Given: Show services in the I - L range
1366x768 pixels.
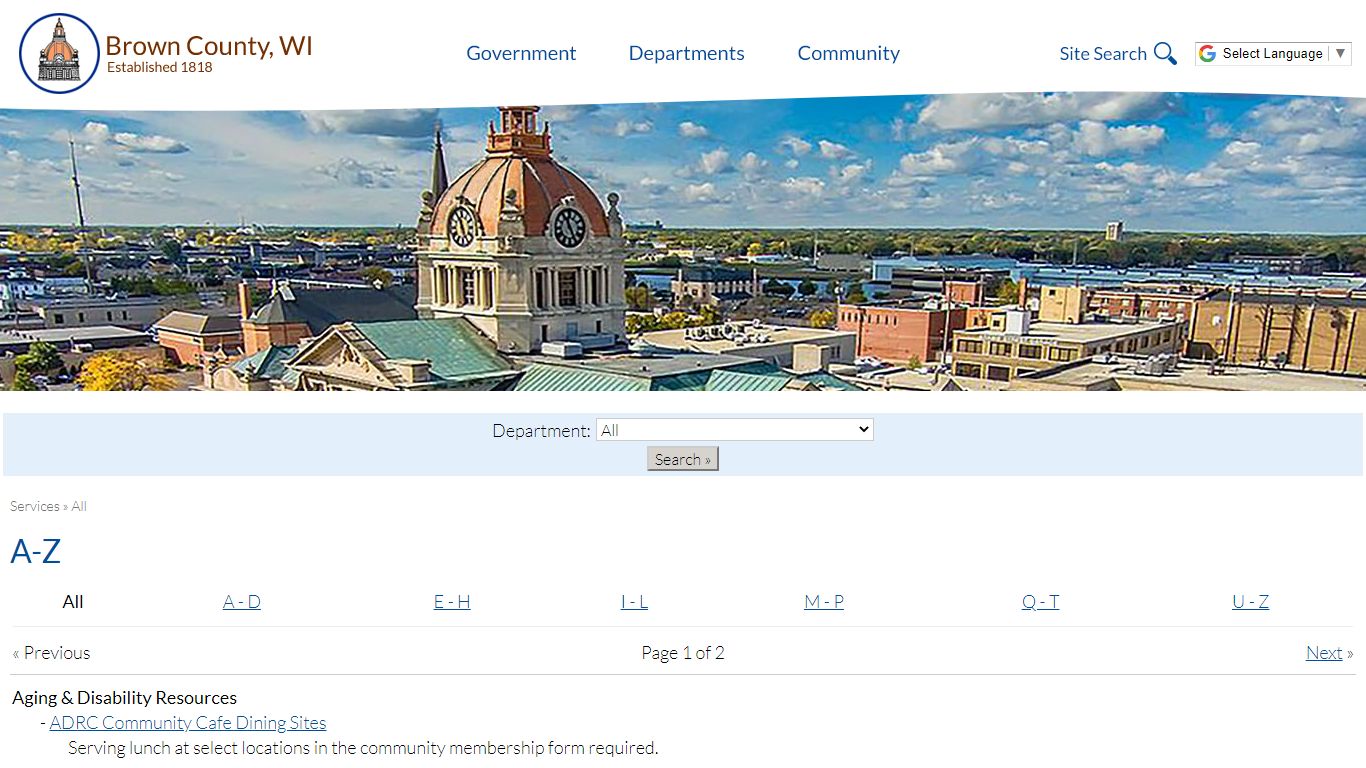Looking at the screenshot, I should point(634,602).
